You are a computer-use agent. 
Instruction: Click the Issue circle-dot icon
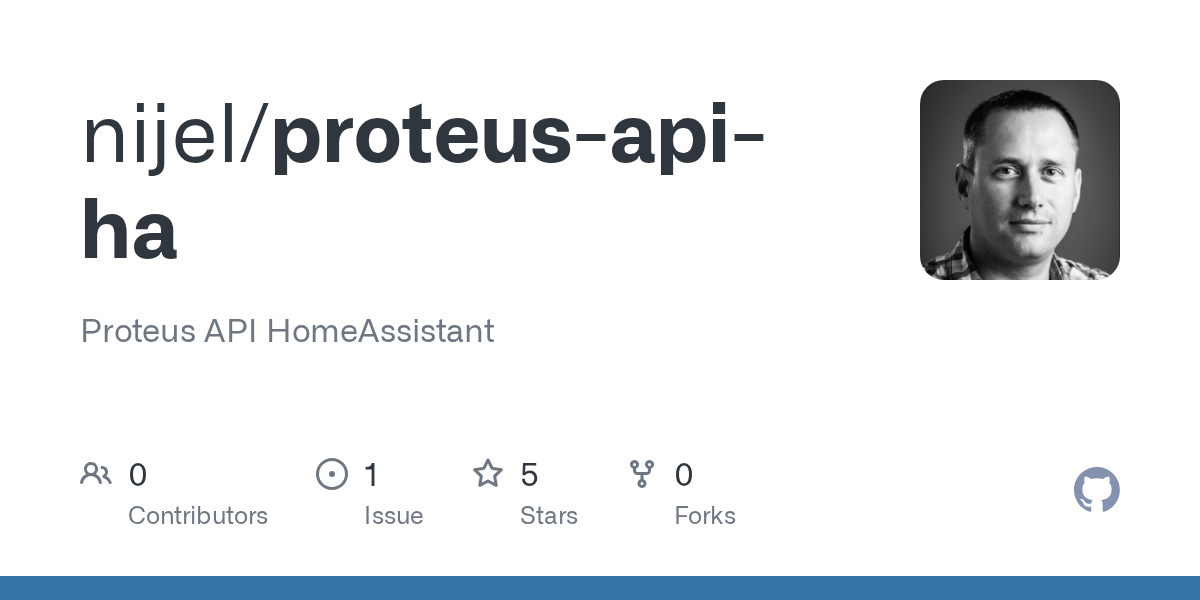(332, 474)
